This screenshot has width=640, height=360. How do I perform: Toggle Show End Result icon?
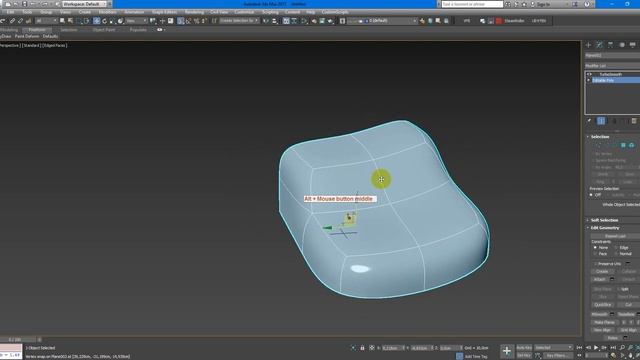coord(601,121)
